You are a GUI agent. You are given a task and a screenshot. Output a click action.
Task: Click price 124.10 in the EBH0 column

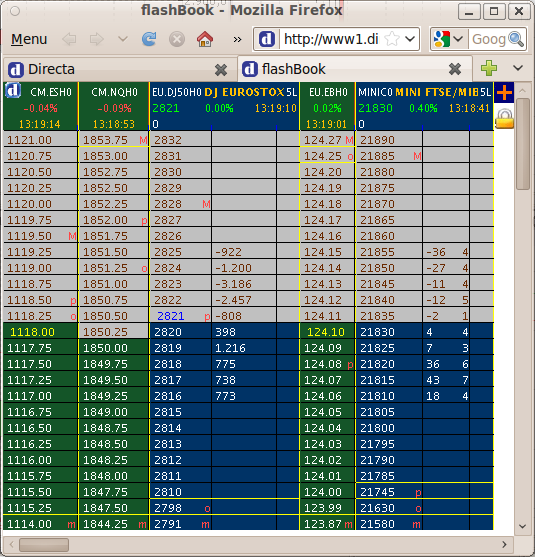click(326, 332)
